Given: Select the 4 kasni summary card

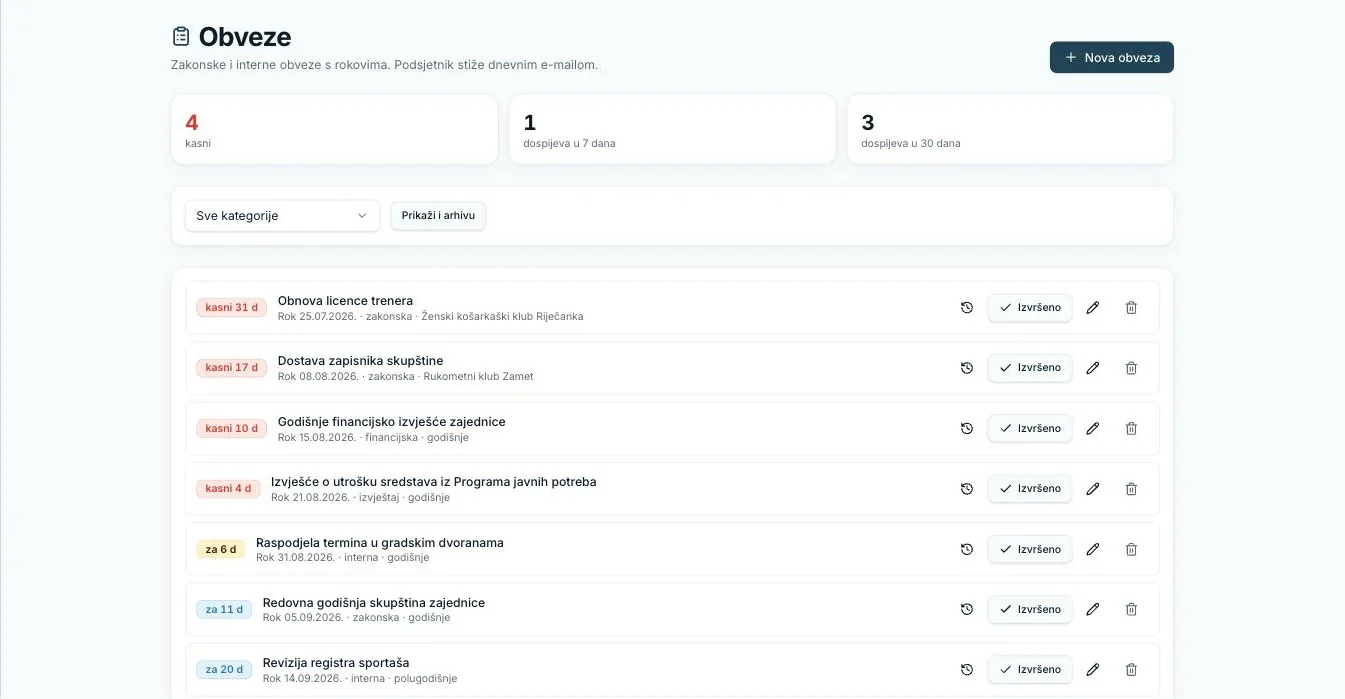Looking at the screenshot, I should click(334, 130).
